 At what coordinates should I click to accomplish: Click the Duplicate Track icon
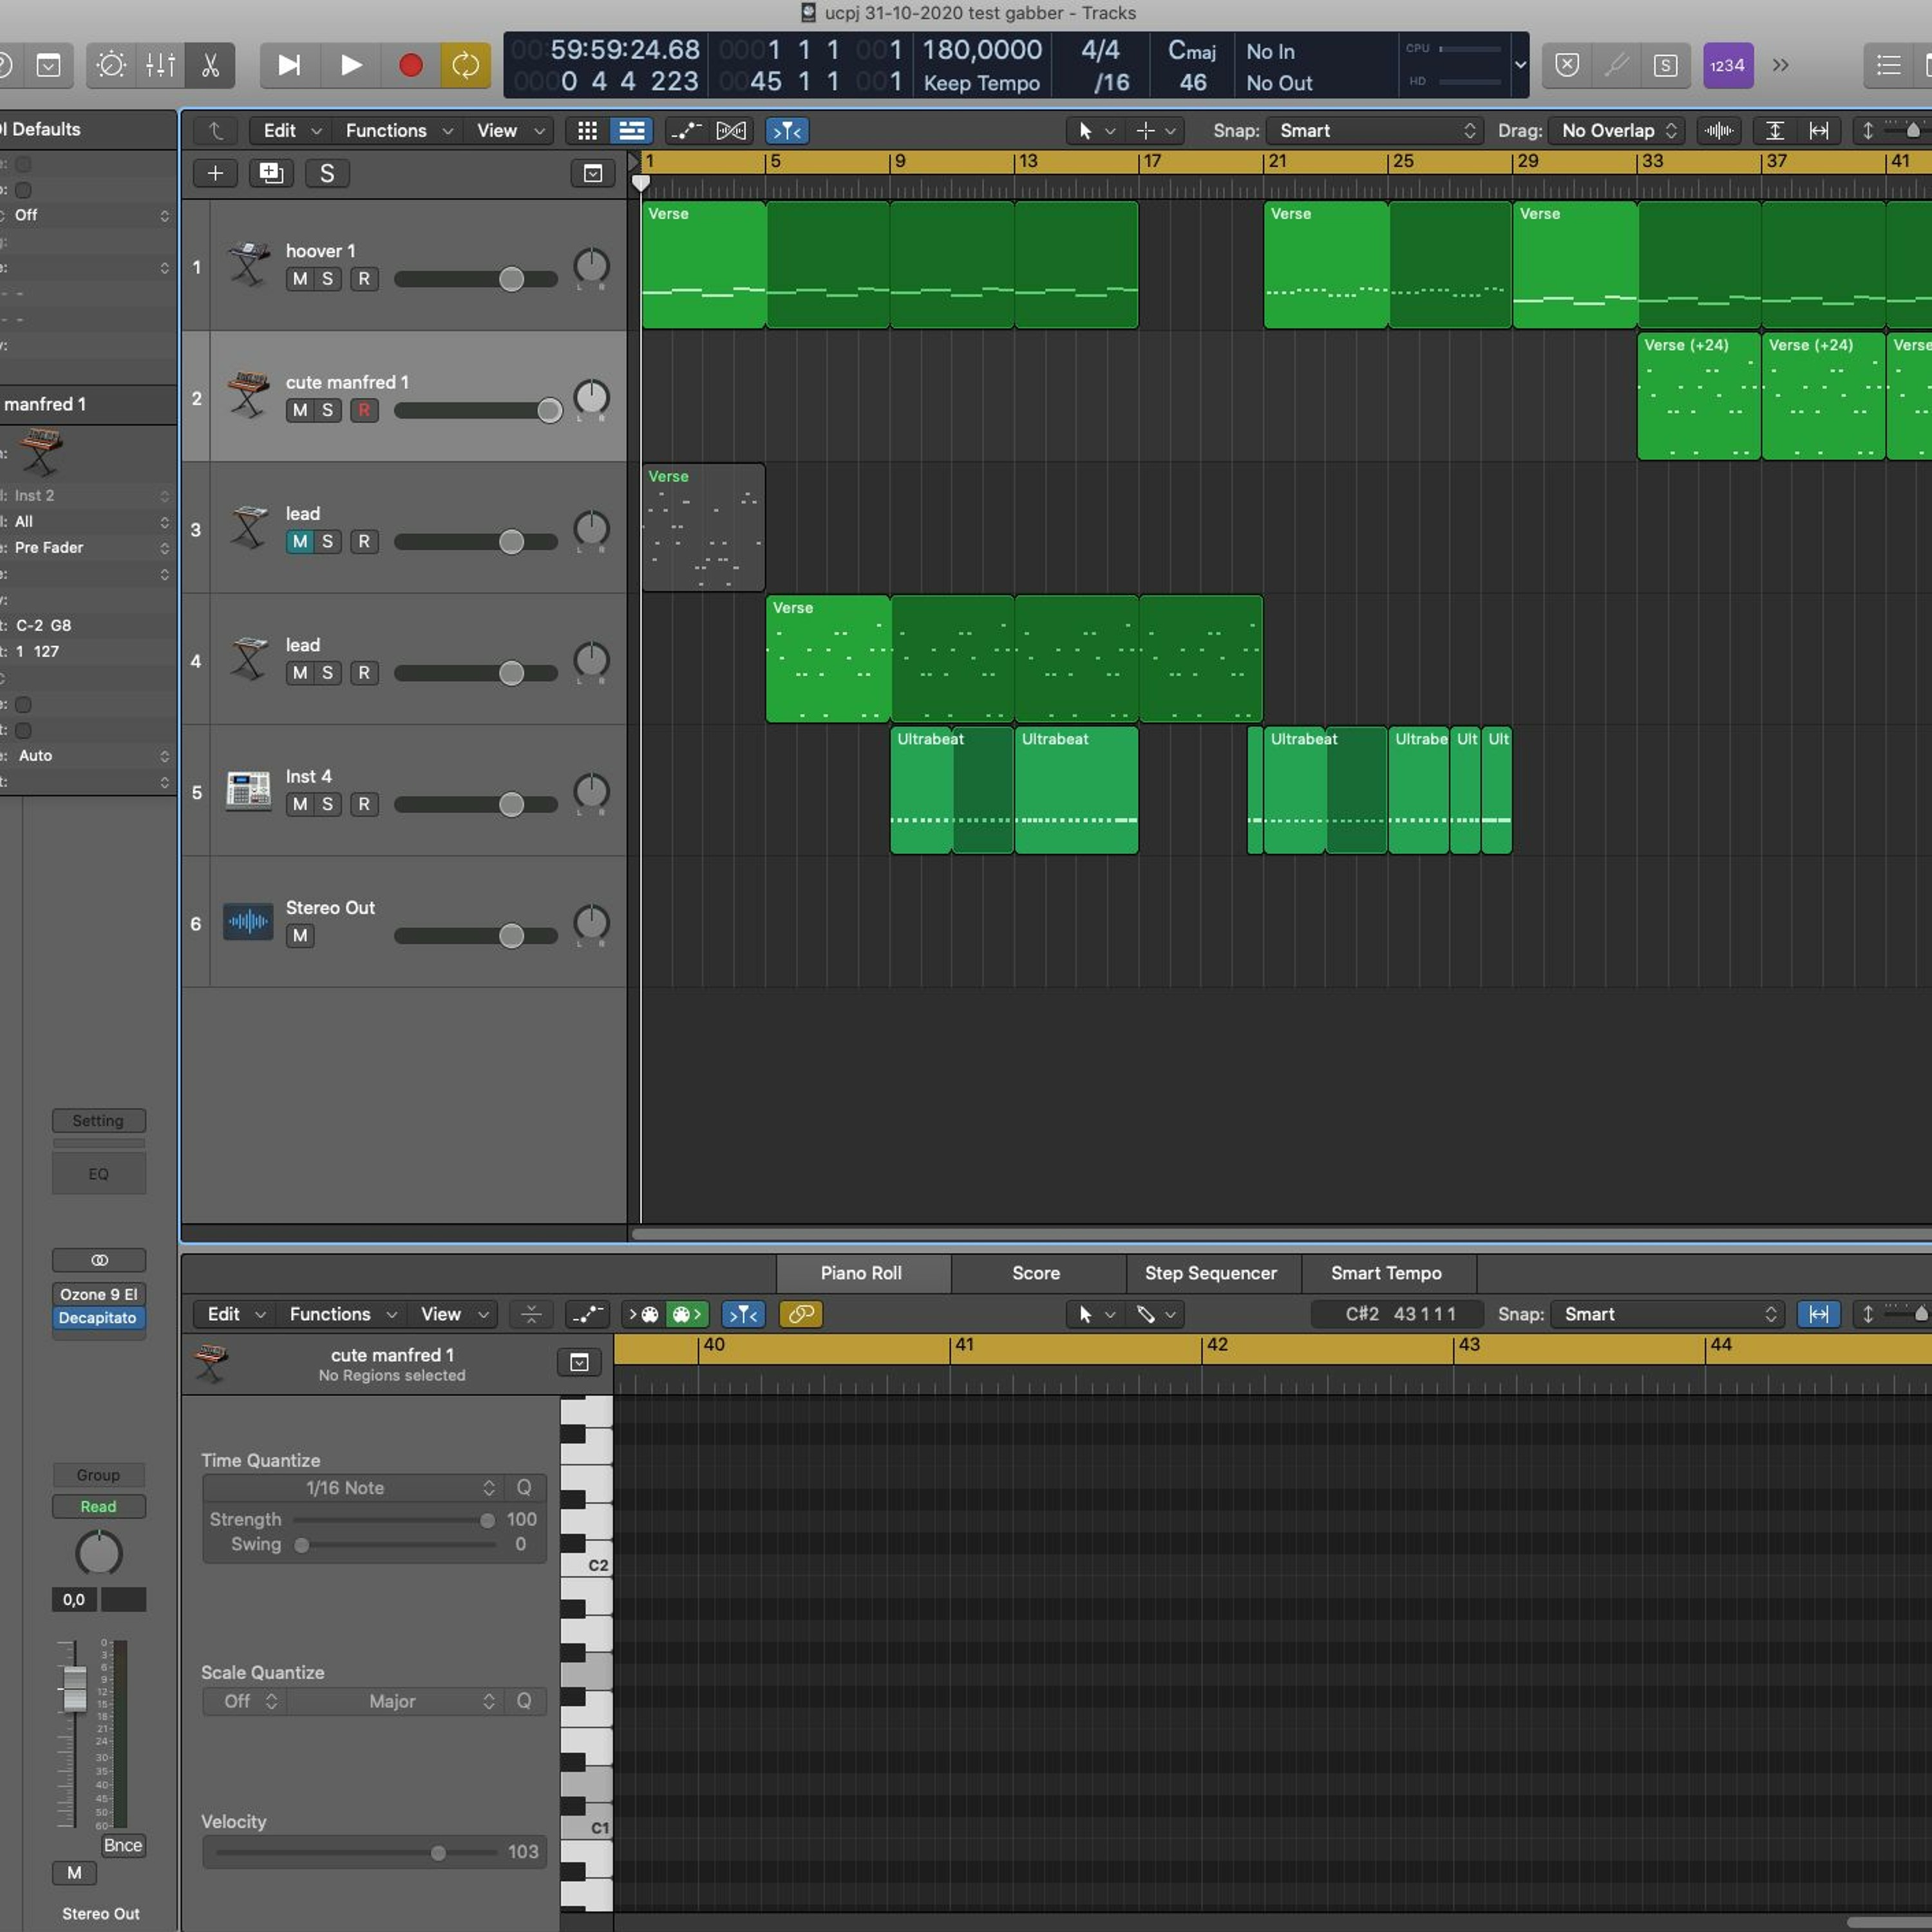tap(271, 173)
